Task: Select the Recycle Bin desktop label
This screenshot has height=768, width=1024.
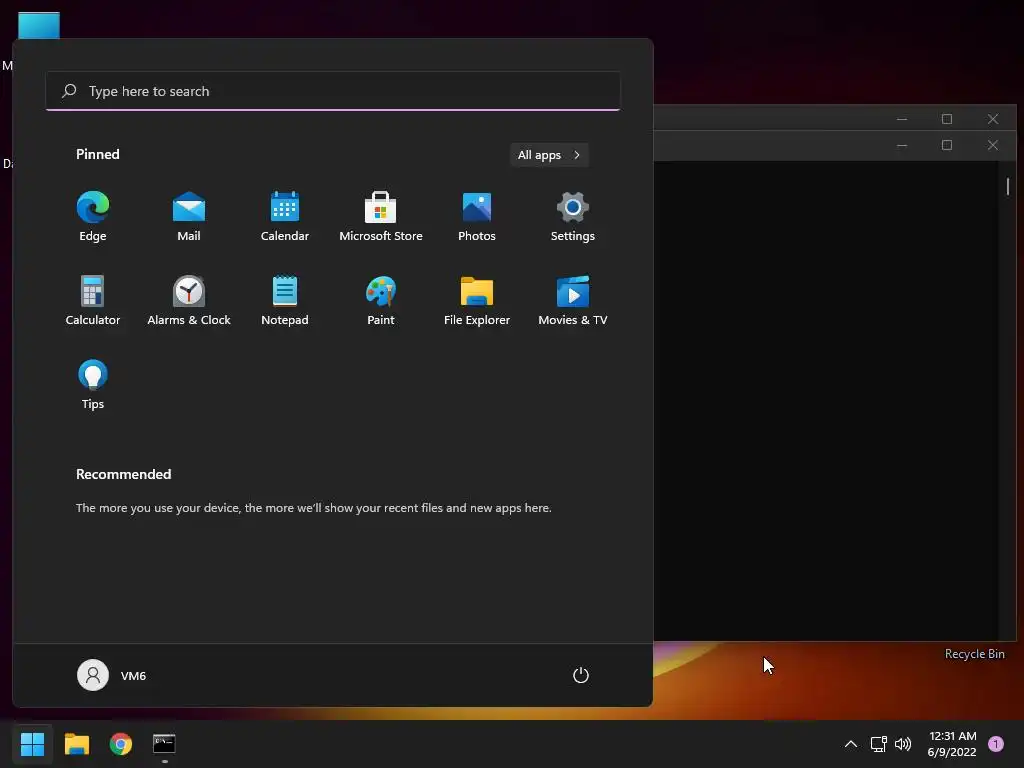Action: coord(974,654)
